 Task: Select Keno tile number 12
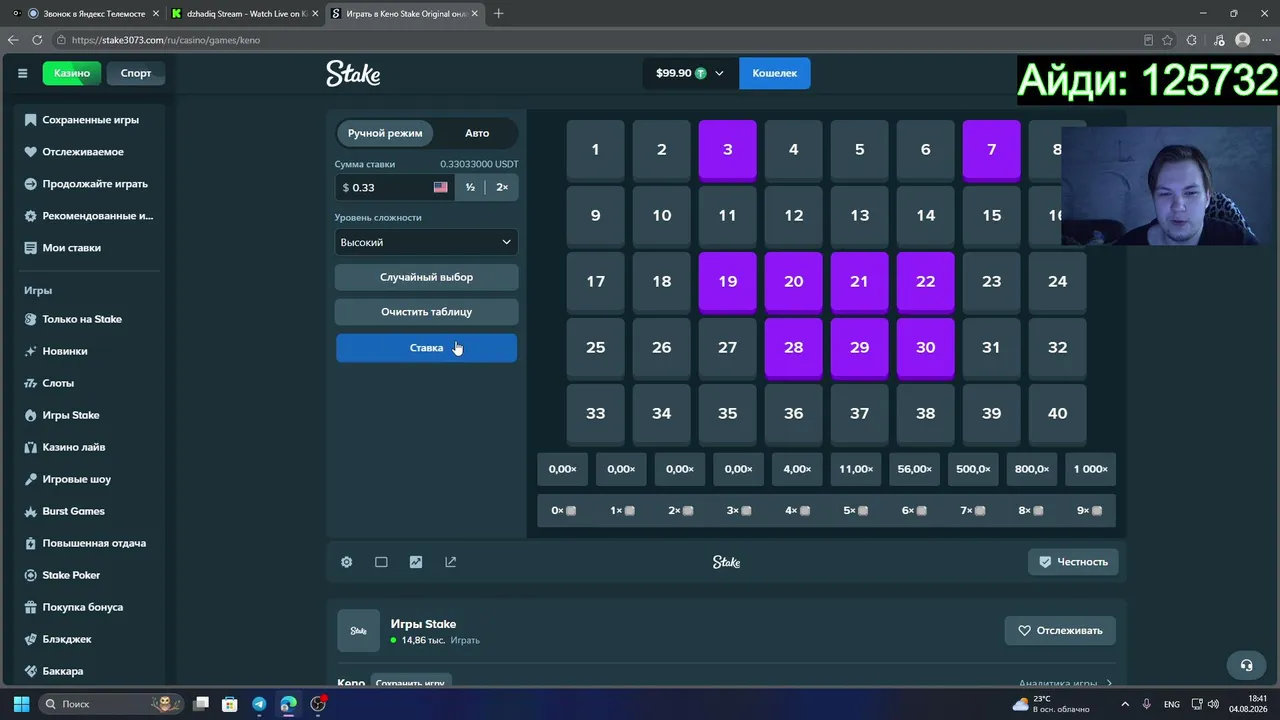click(793, 215)
